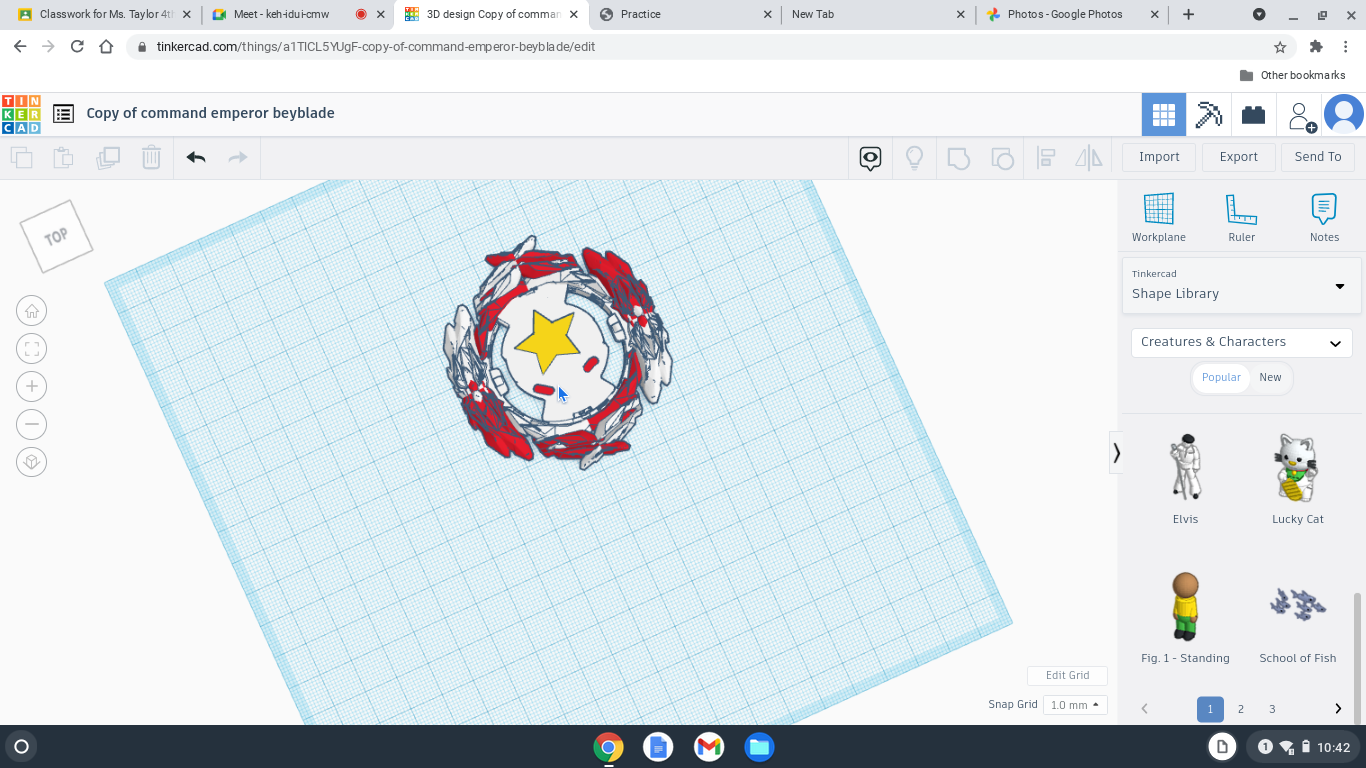Screen dimensions: 1366x768
Task: Toggle orthographic view with the perspective icon
Action: point(31,461)
